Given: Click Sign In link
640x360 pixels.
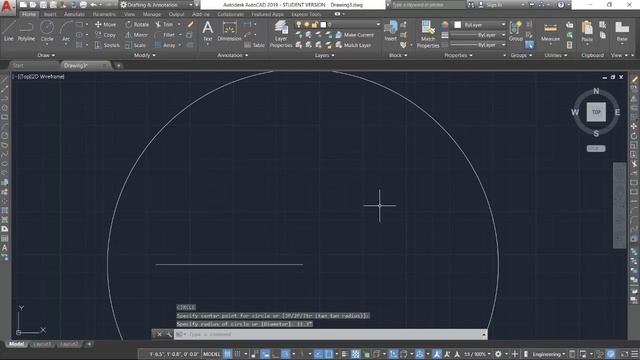Looking at the screenshot, I should 490,5.
